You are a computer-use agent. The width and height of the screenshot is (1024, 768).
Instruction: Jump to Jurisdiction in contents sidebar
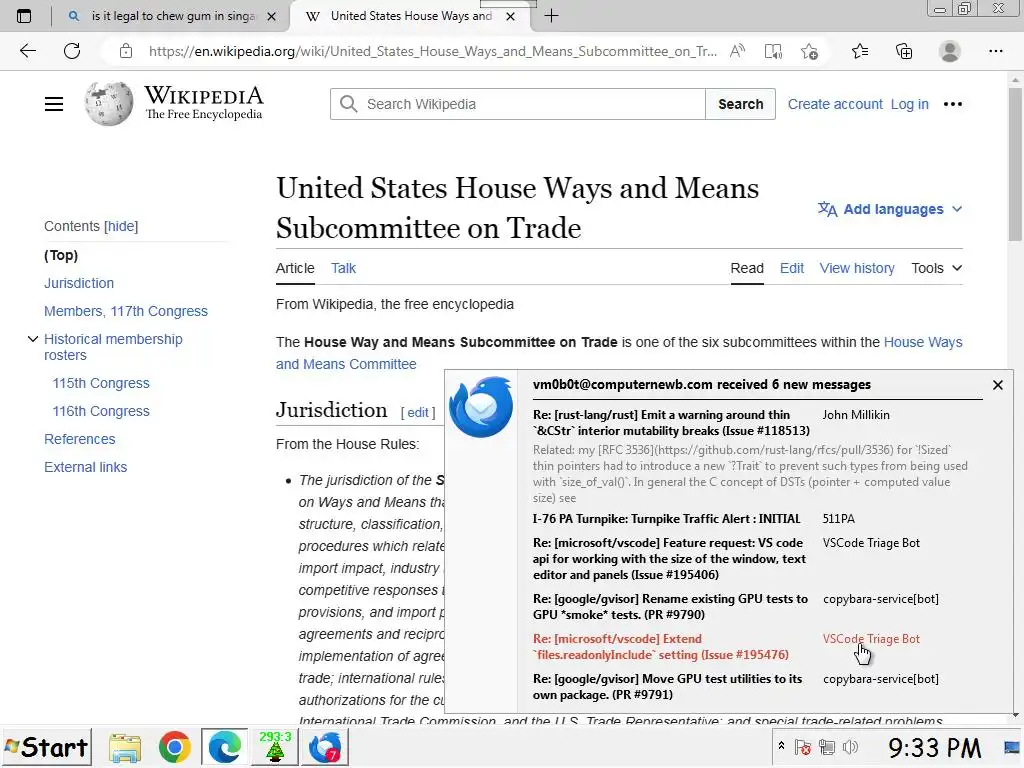[x=79, y=283]
